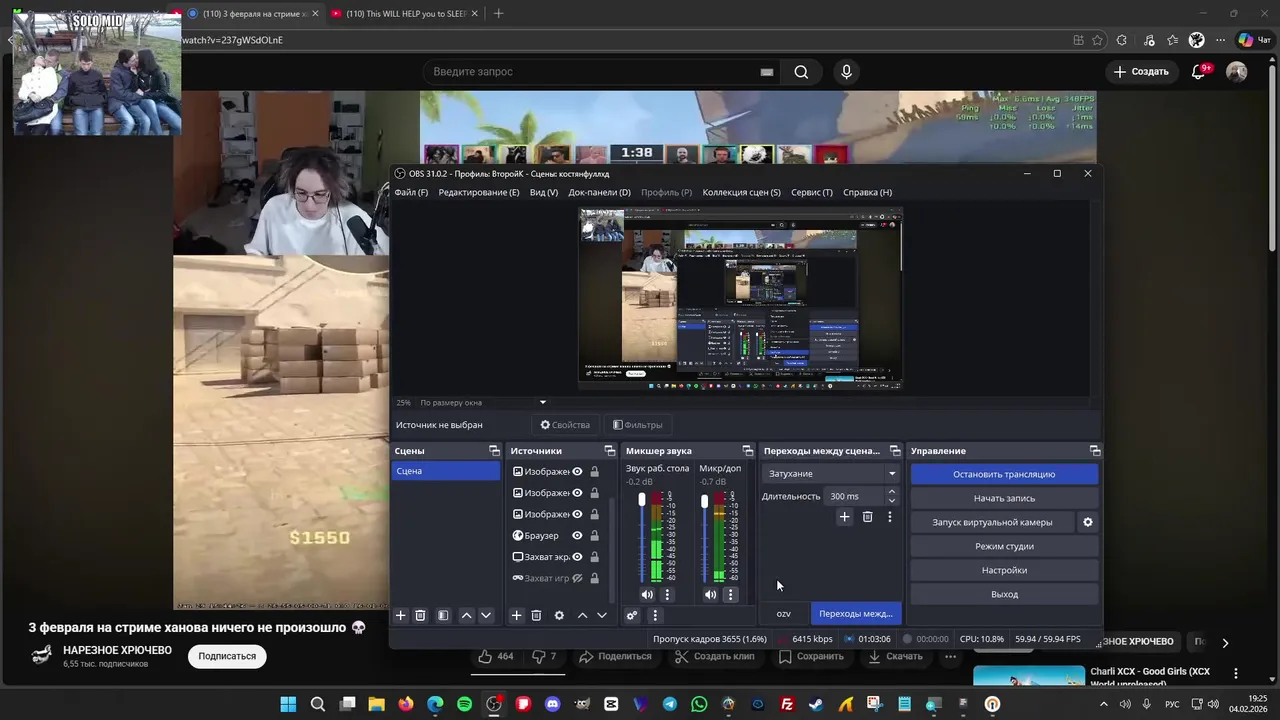This screenshot has height=720, width=1280.
Task: Toggle lock on Захват игр source
Action: [x=595, y=578]
